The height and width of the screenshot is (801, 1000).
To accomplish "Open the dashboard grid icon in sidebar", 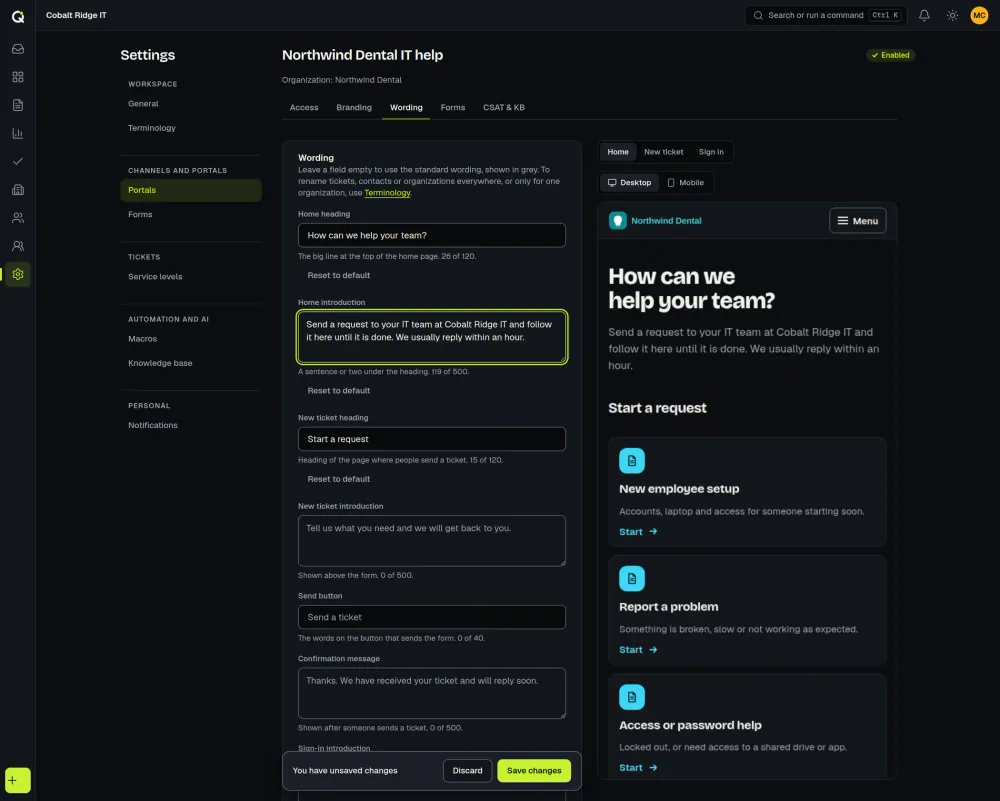I will [x=18, y=77].
